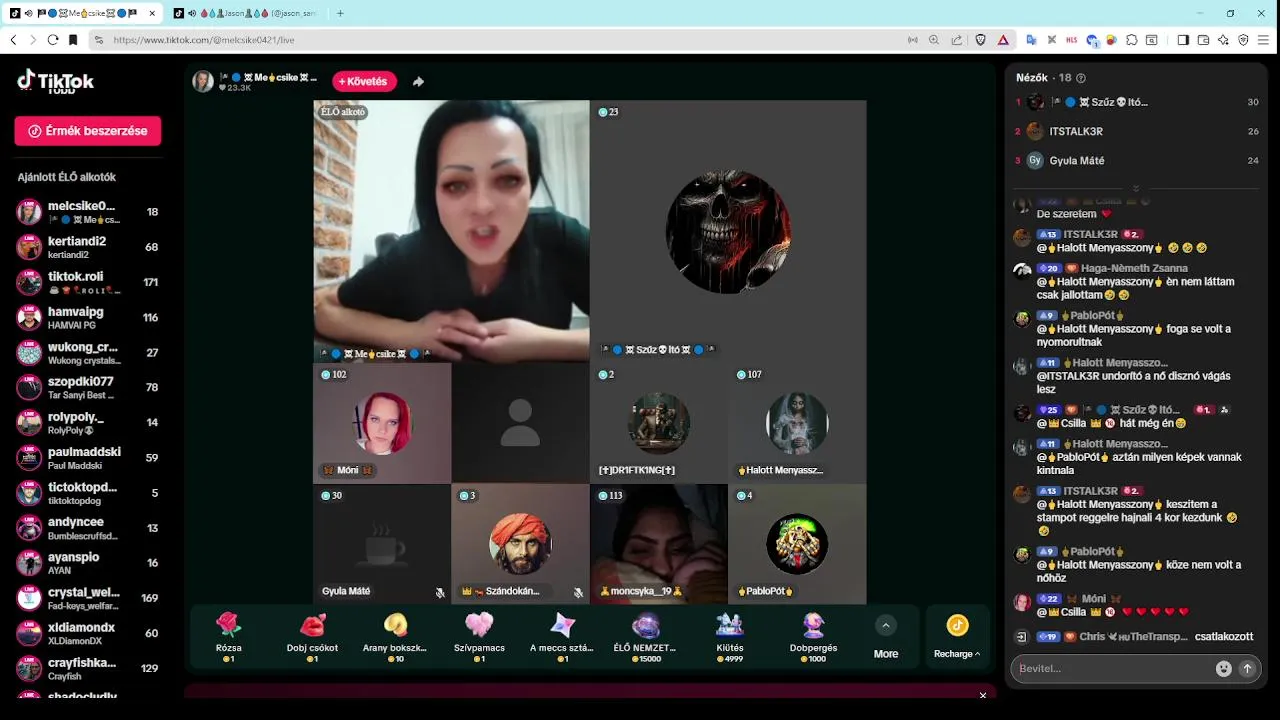The image size is (1280, 720).
Task: Bookmark this page
Action: (x=73, y=40)
